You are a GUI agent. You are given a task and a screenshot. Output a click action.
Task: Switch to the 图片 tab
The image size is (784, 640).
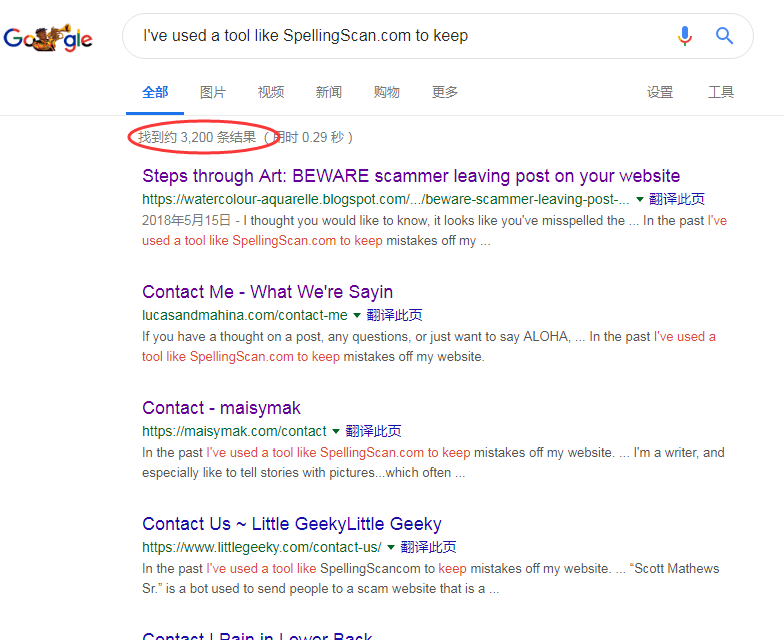(213, 92)
